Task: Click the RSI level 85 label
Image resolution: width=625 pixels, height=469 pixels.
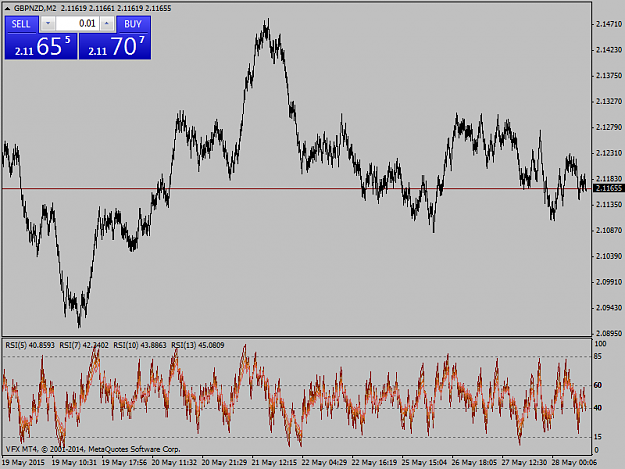Action: tap(598, 357)
